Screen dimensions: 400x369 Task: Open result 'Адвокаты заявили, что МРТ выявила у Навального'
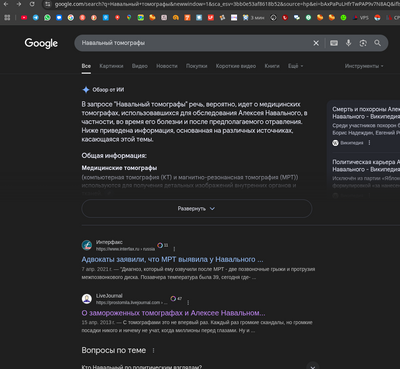[172, 259]
